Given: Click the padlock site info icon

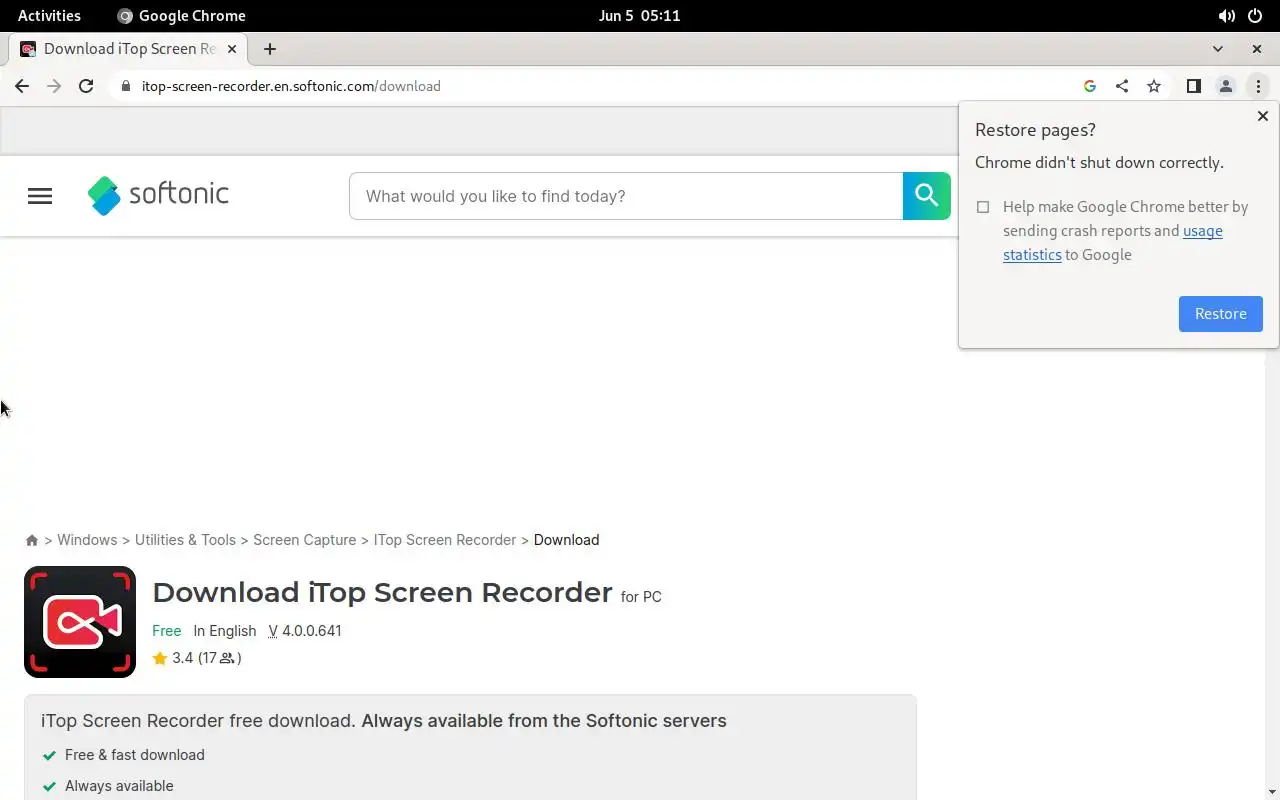Looking at the screenshot, I should coord(125,86).
